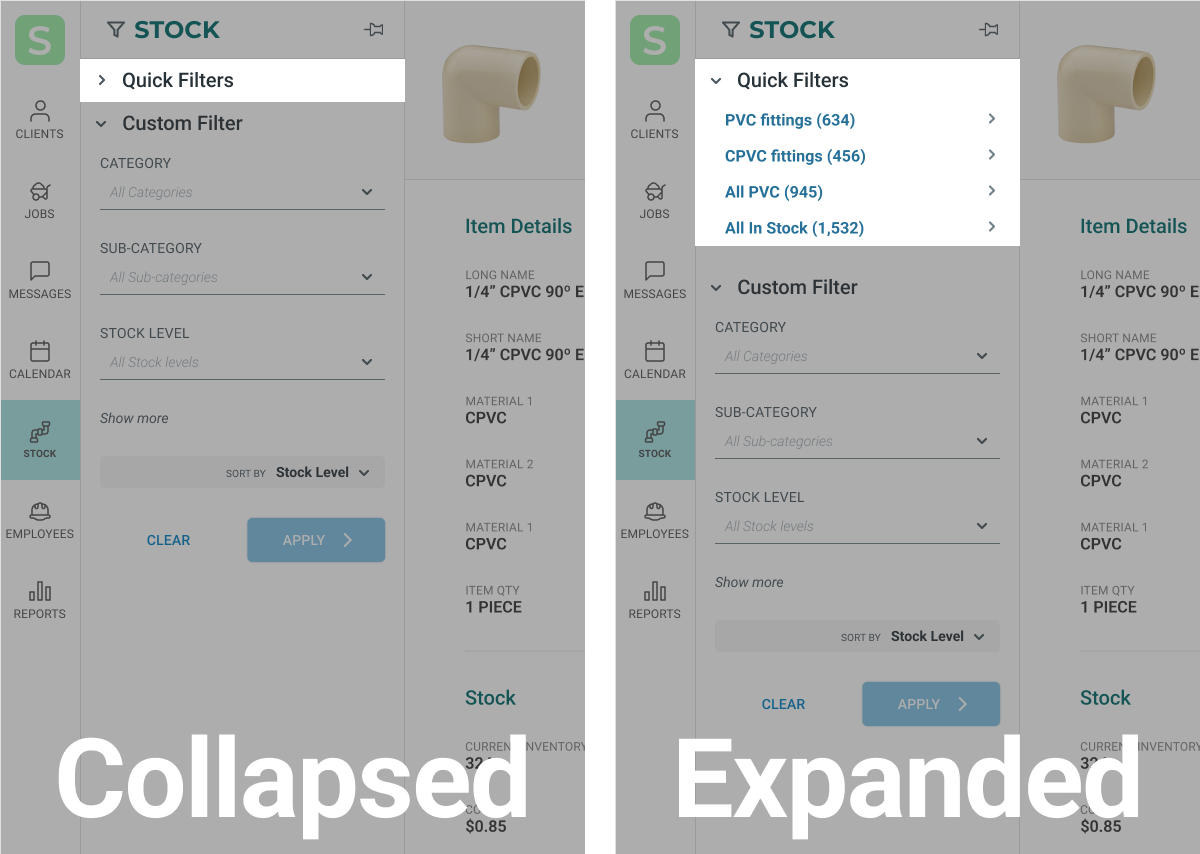
Task: Open Jobs icon in expanded panel sidebar
Action: pos(655,200)
